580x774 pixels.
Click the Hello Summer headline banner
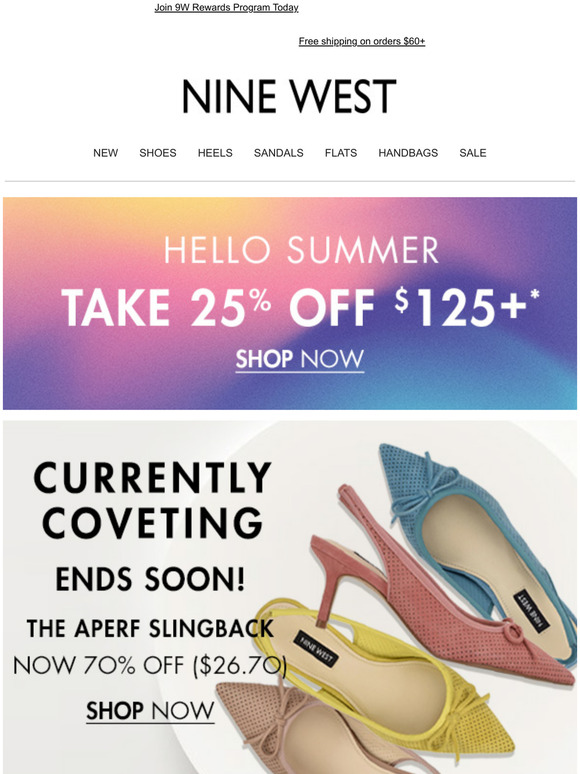point(301,250)
